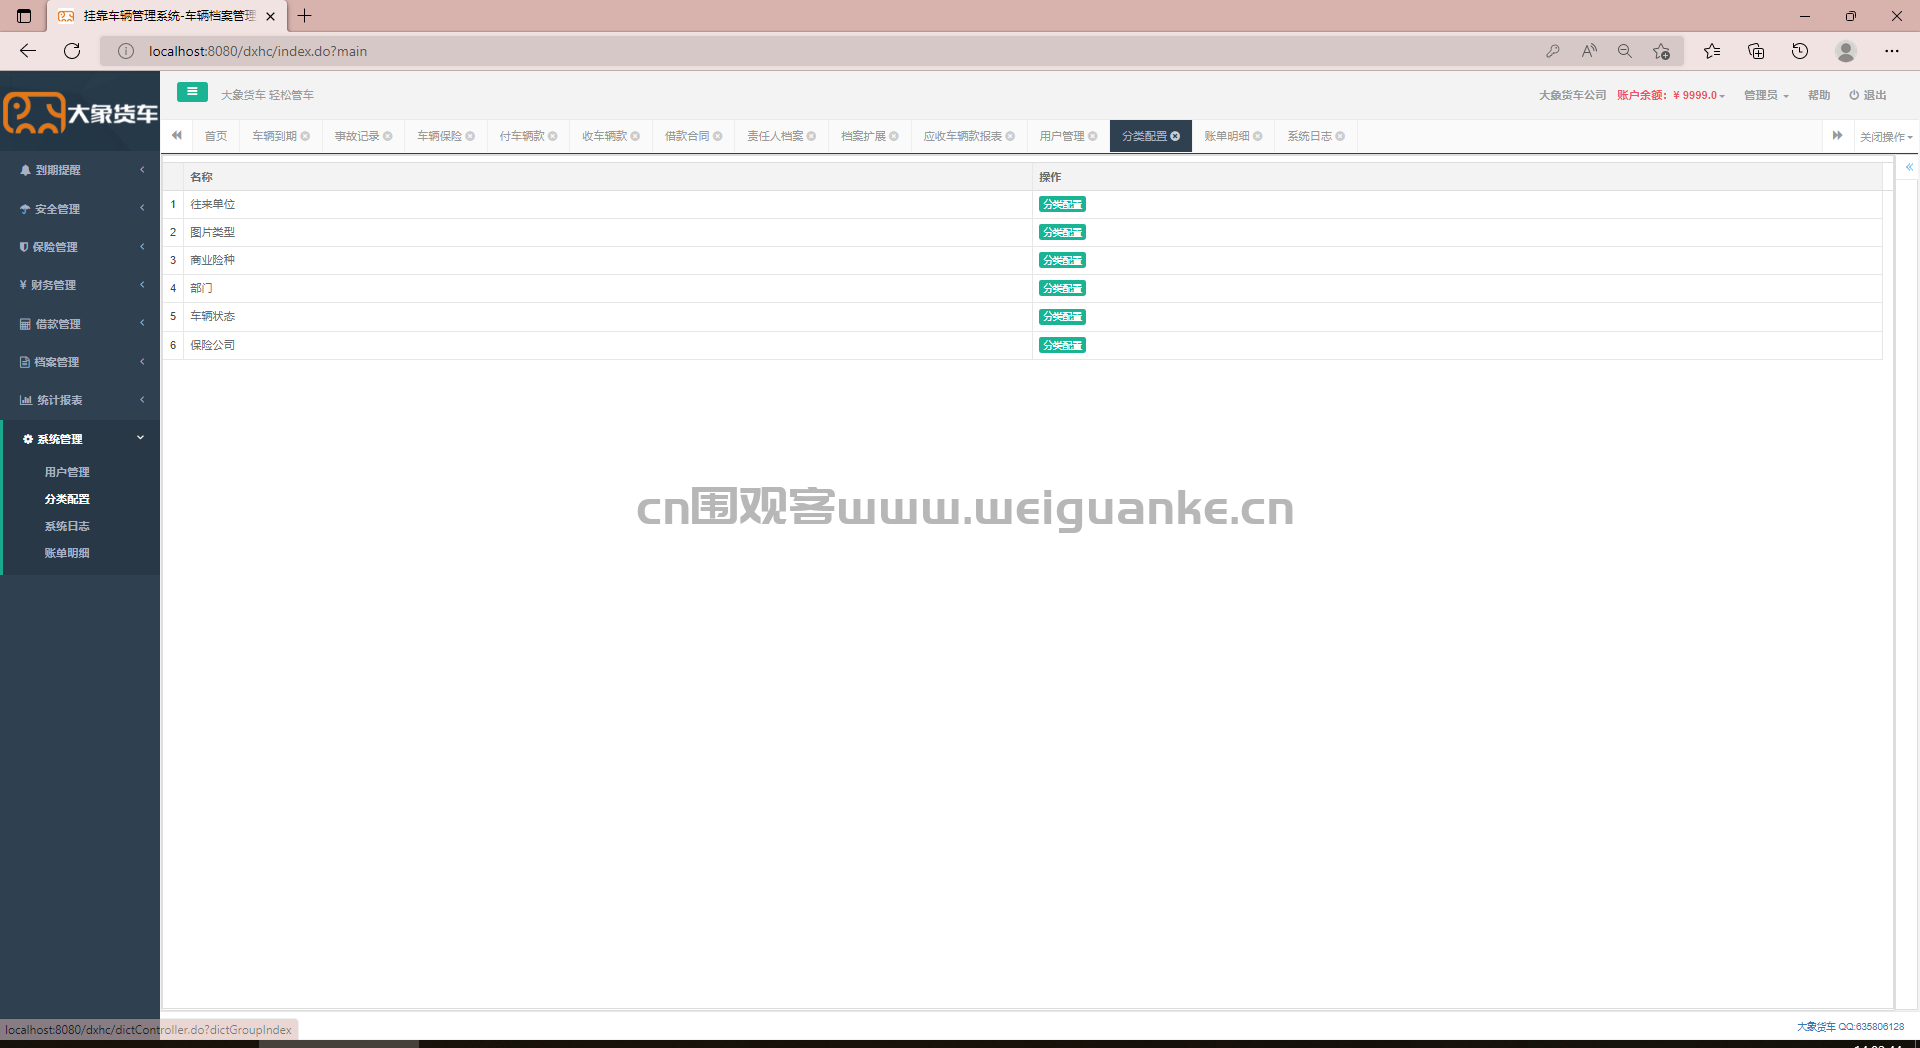Open the 账户余额 ¥9999.0 dropdown
The height and width of the screenshot is (1048, 1920).
[x=1671, y=95]
